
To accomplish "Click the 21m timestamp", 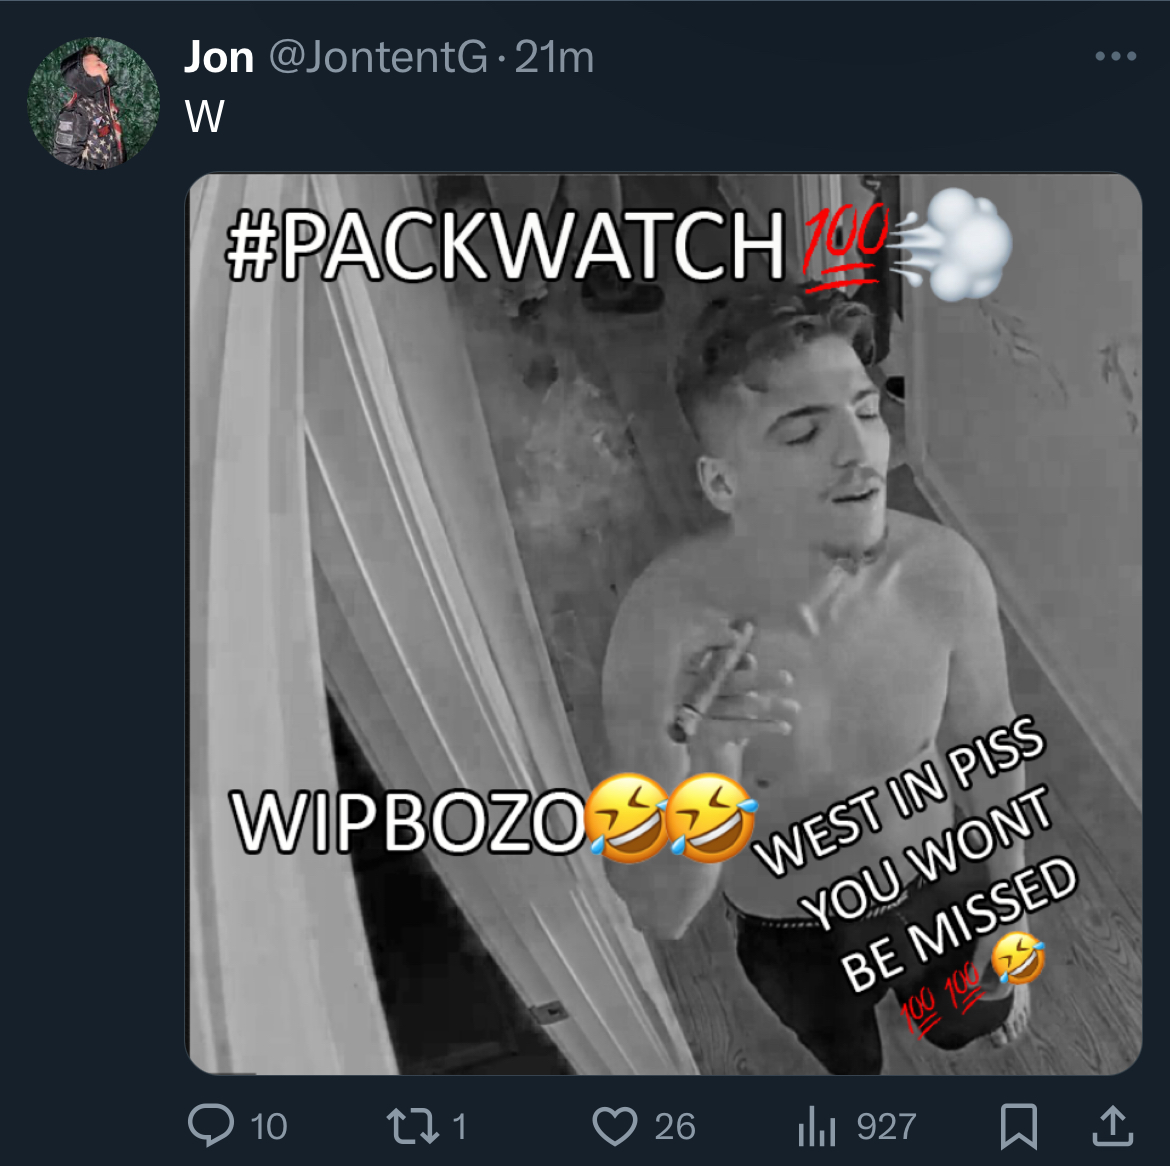I will click(554, 57).
